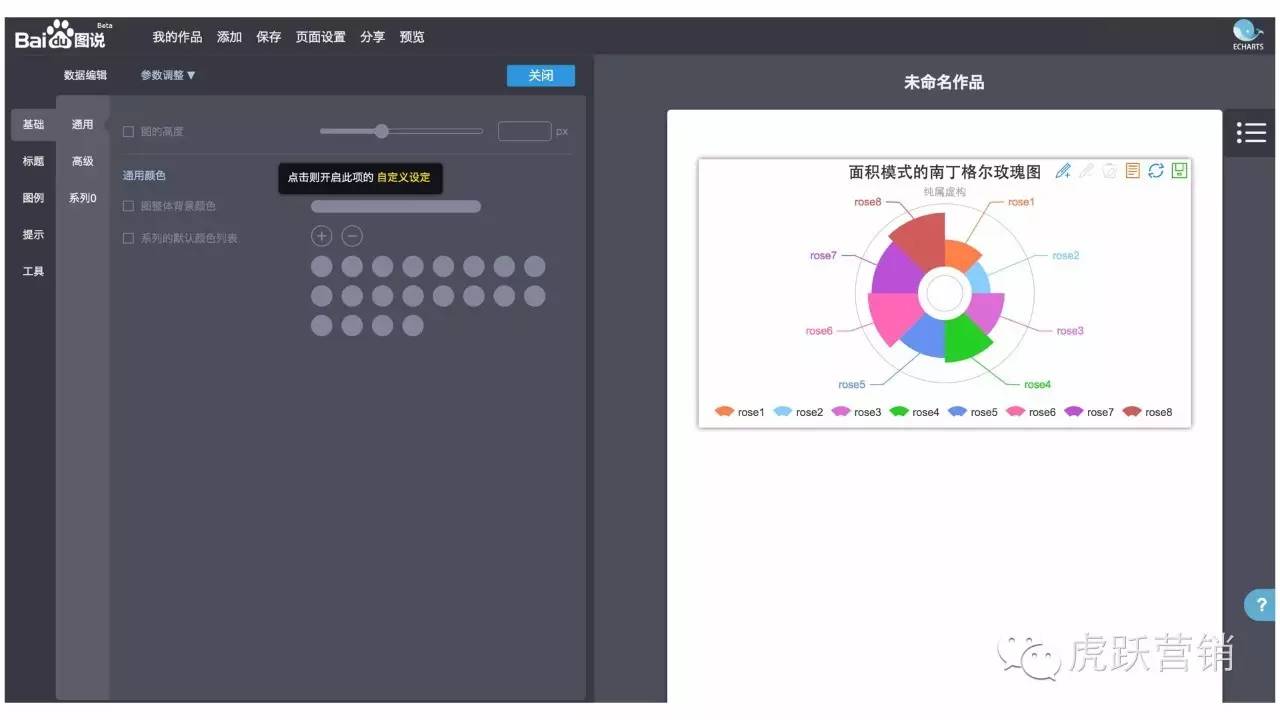This screenshot has width=1280, height=720.
Task: Open 页面设置 menu
Action: coord(320,37)
